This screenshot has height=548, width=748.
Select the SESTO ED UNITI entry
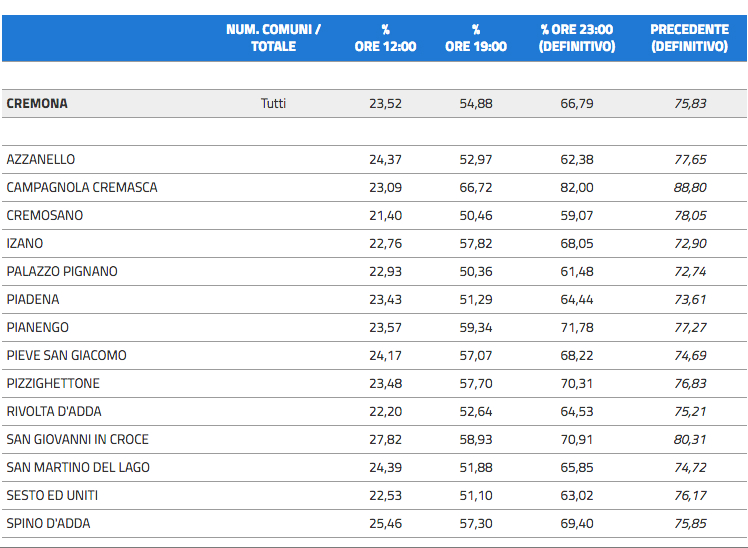click(52, 495)
